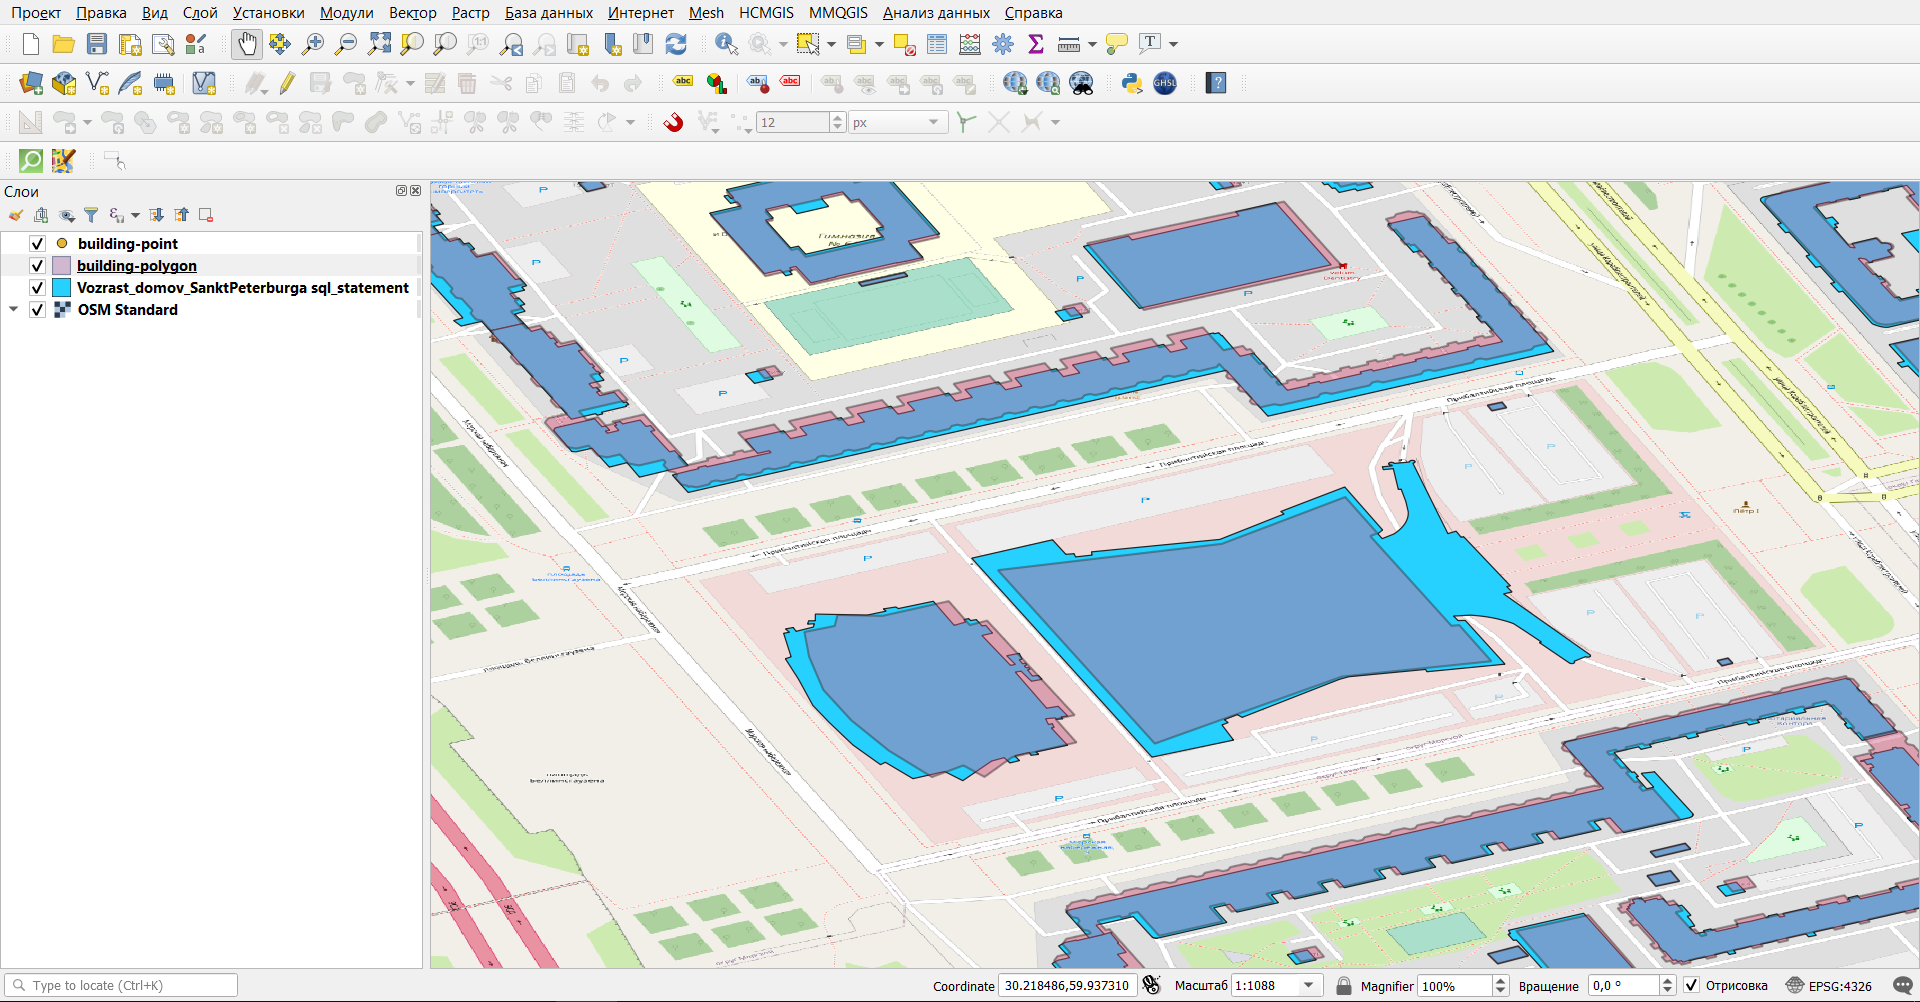
Task: Activate the Identify Features tool
Action: coord(726,44)
